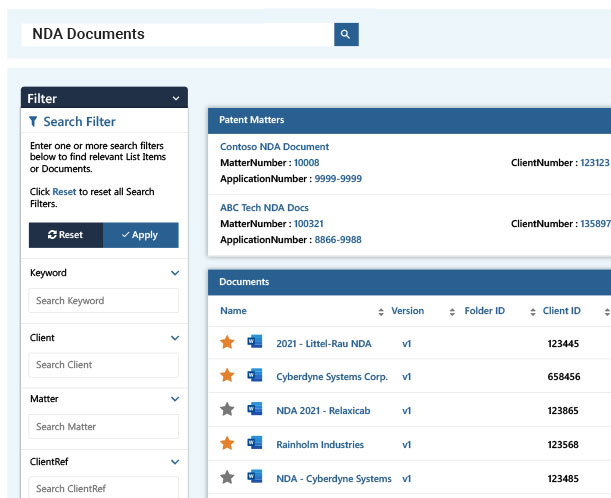Click the NDA Documents search box
611x498 pixels.
point(178,34)
